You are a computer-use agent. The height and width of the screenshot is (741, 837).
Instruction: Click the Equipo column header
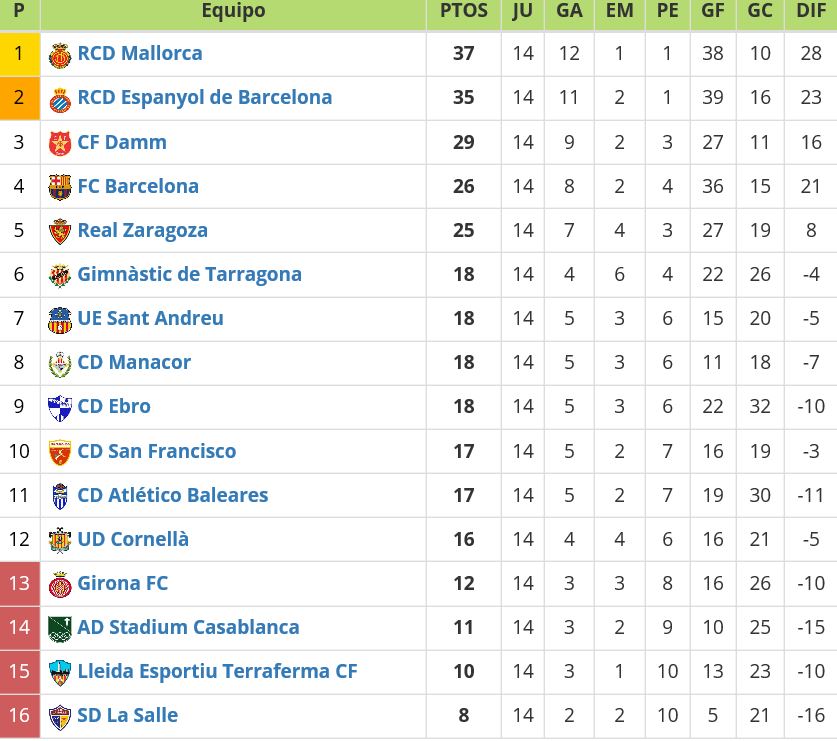click(233, 11)
